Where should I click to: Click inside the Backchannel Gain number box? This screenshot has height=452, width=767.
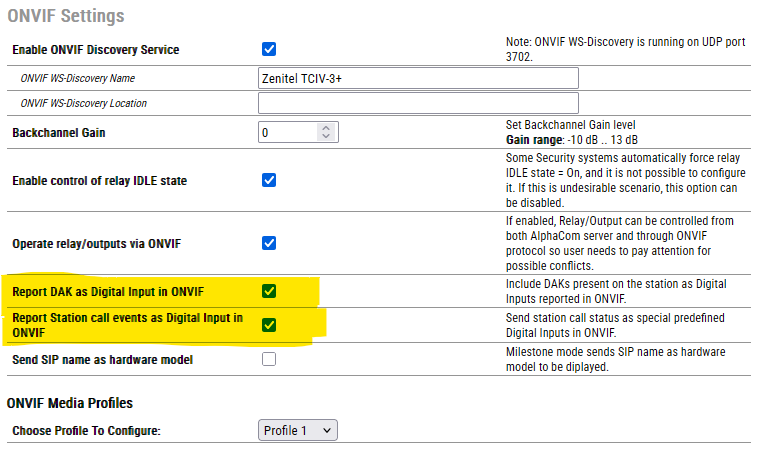pos(287,132)
